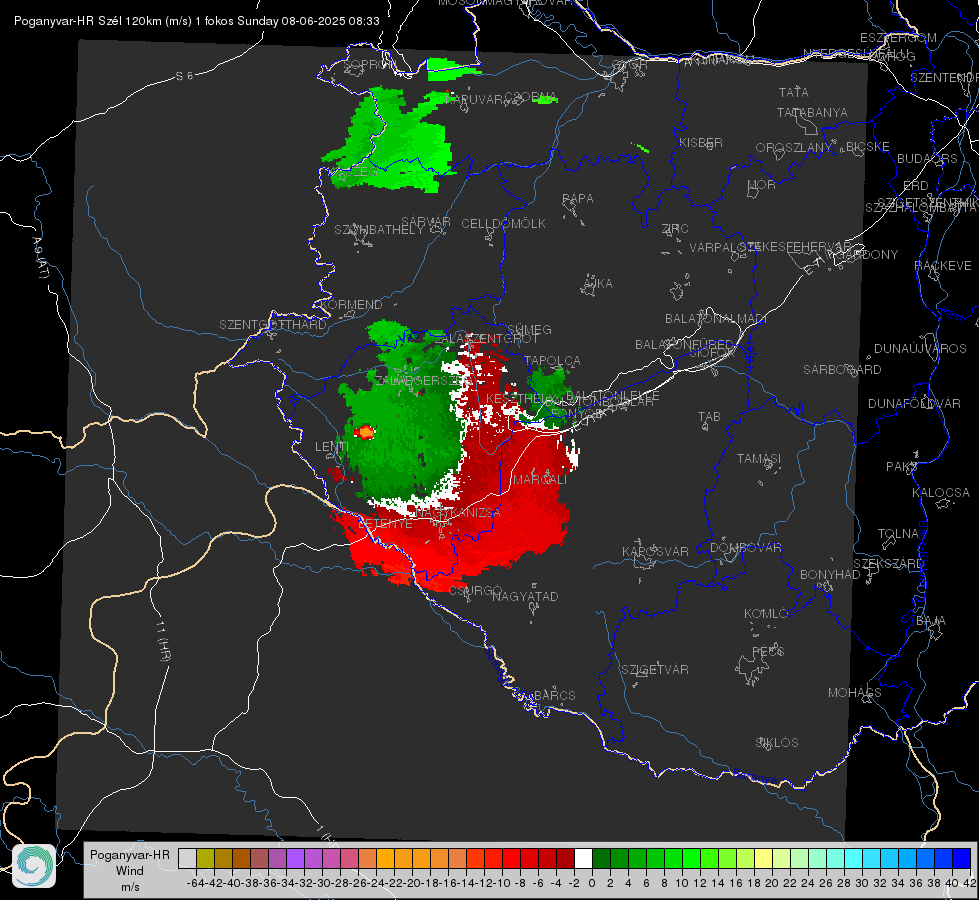Click the KAPUVAR town label
The width and height of the screenshot is (979, 900).
pos(475,99)
